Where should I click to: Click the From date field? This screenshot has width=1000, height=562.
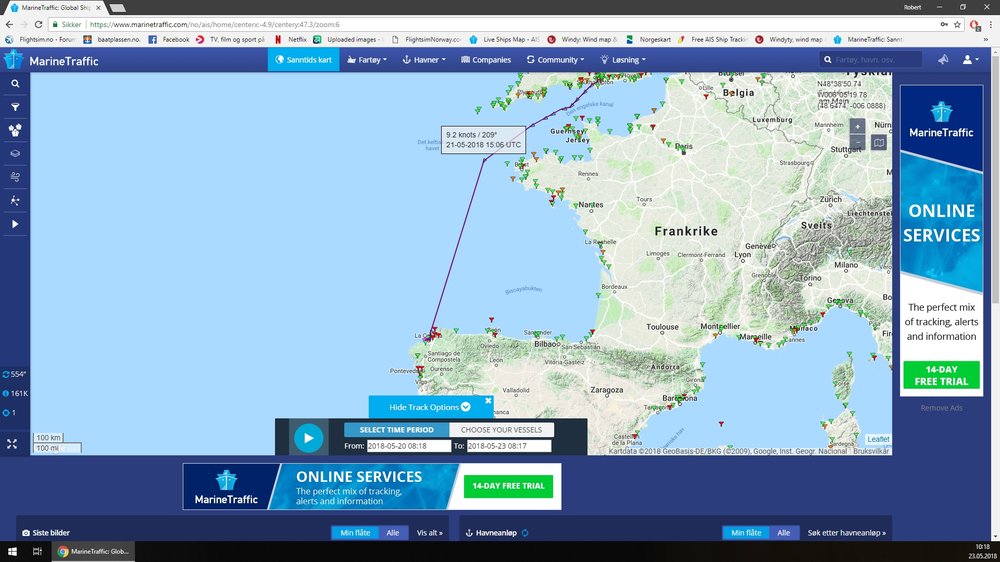pyautogui.click(x=409, y=446)
